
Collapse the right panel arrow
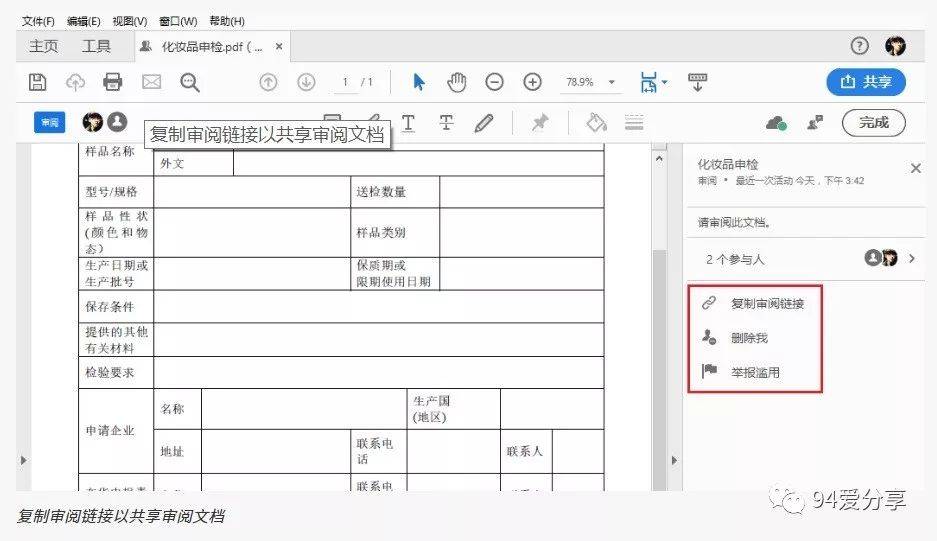(674, 460)
